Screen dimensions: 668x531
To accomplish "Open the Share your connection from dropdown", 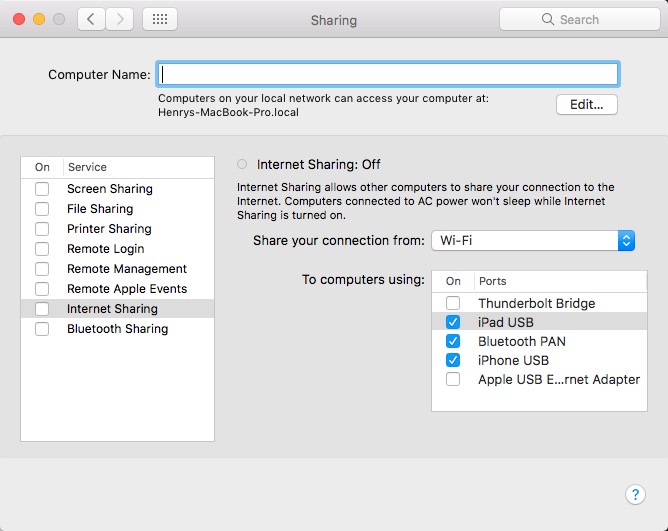I will [533, 241].
